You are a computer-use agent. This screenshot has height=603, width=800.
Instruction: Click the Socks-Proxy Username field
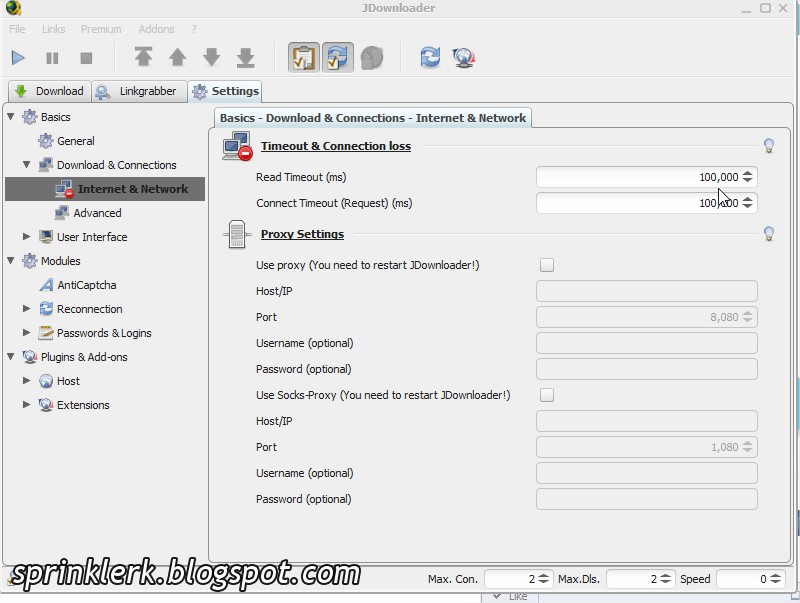(647, 473)
